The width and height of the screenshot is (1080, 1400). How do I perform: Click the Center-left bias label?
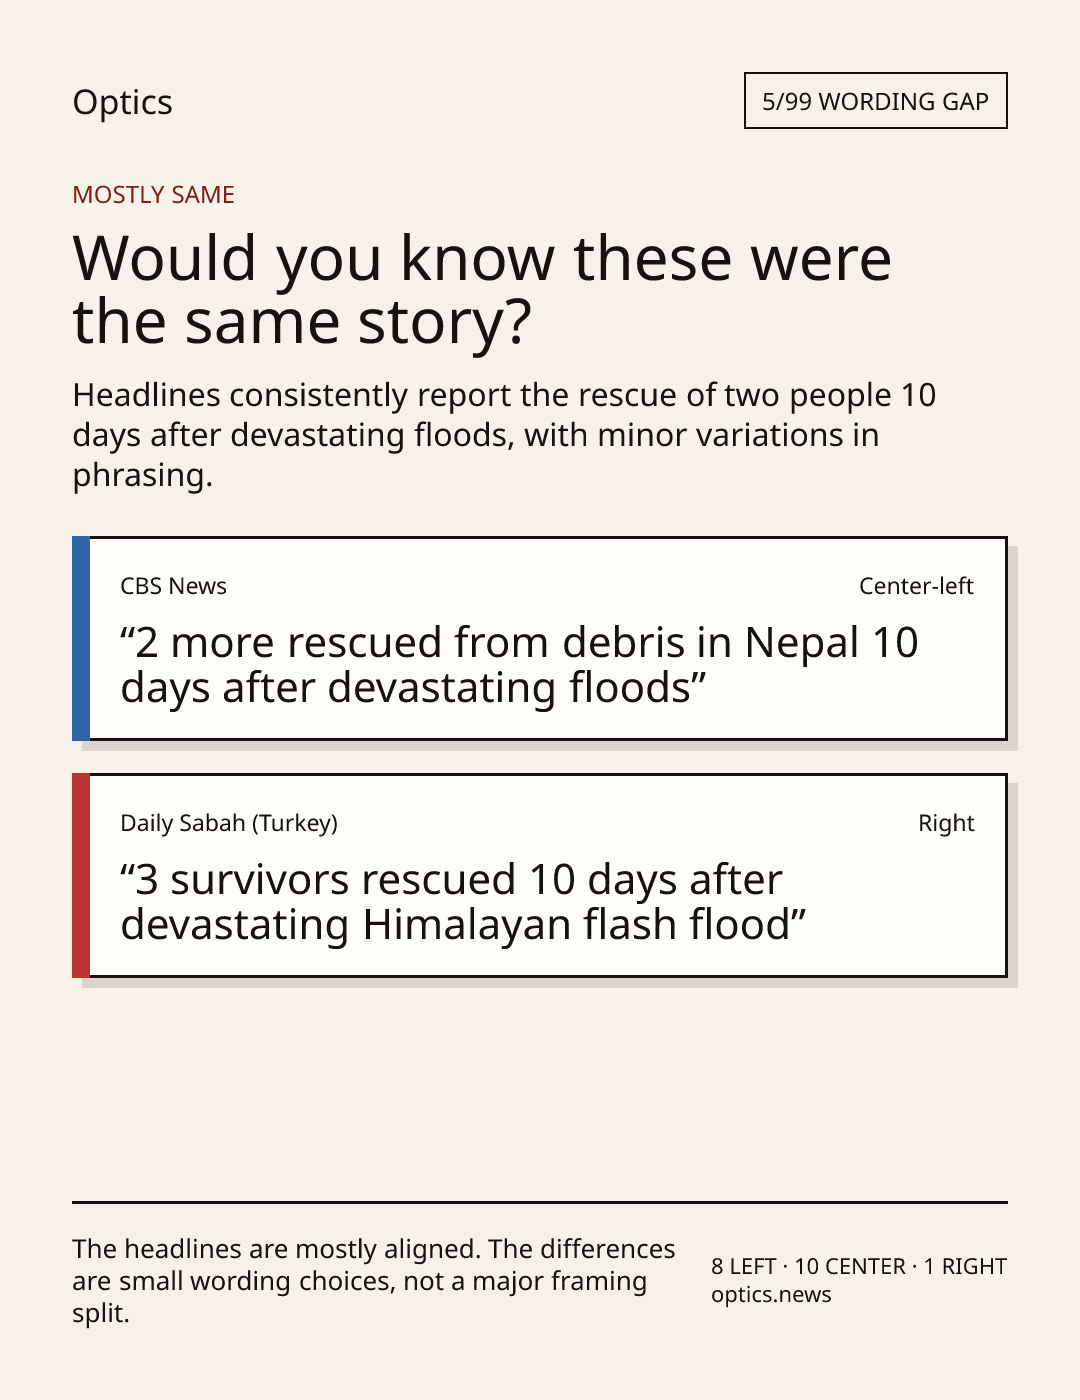(x=916, y=586)
